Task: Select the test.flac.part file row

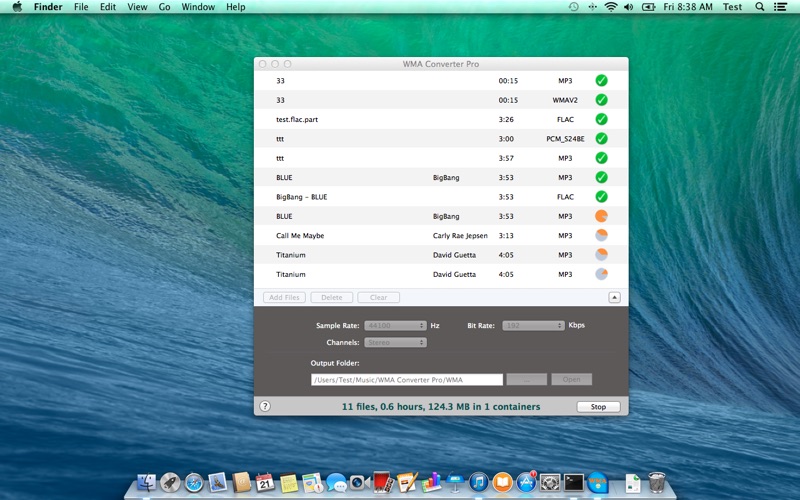Action: click(441, 119)
